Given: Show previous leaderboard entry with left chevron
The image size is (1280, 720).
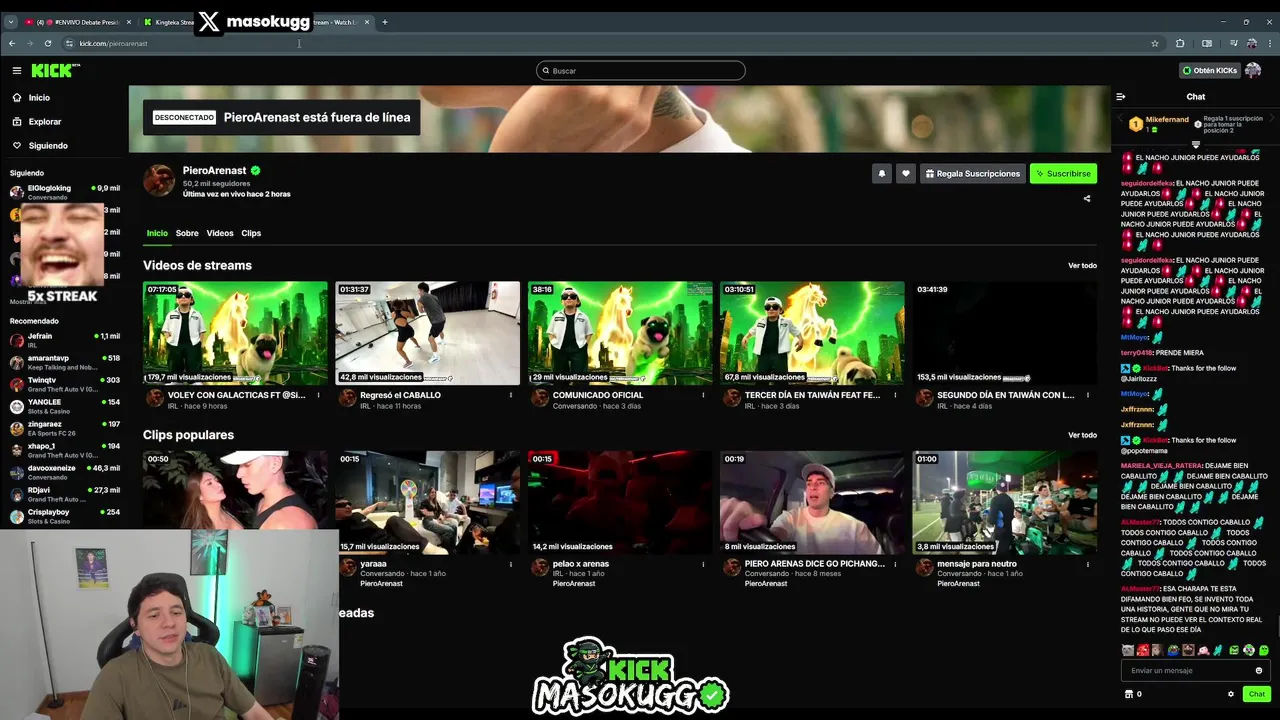Looking at the screenshot, I should click(1120, 117).
